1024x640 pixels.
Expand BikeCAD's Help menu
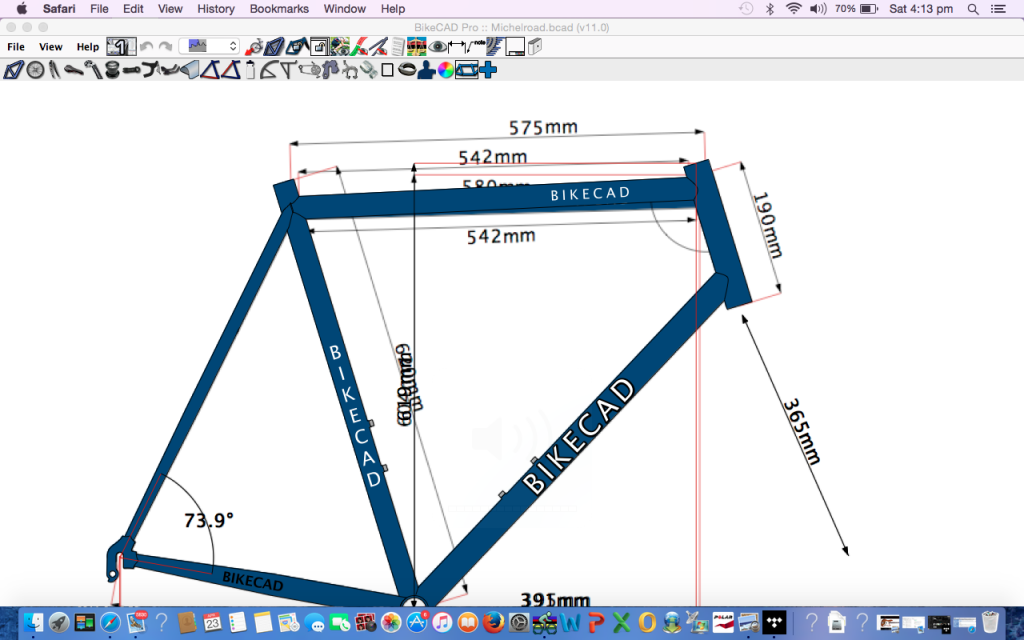pyautogui.click(x=88, y=47)
